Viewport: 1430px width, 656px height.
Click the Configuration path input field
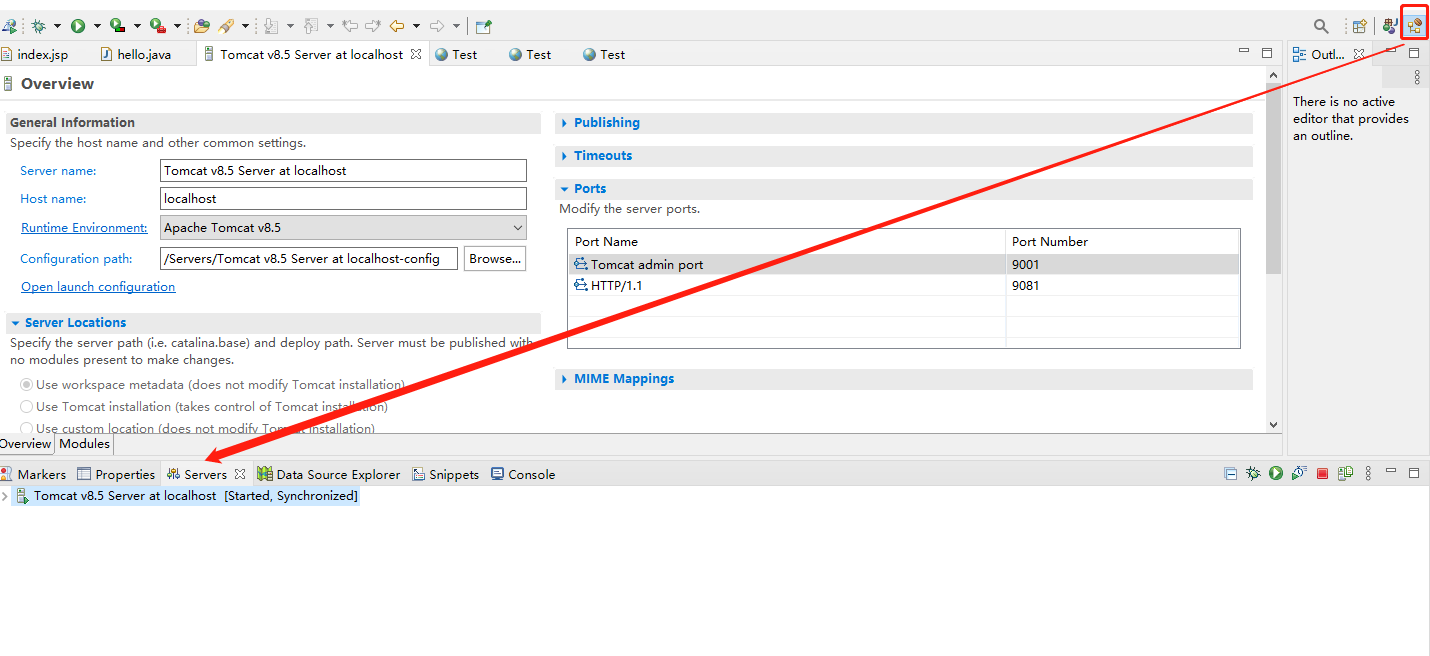[x=309, y=258]
